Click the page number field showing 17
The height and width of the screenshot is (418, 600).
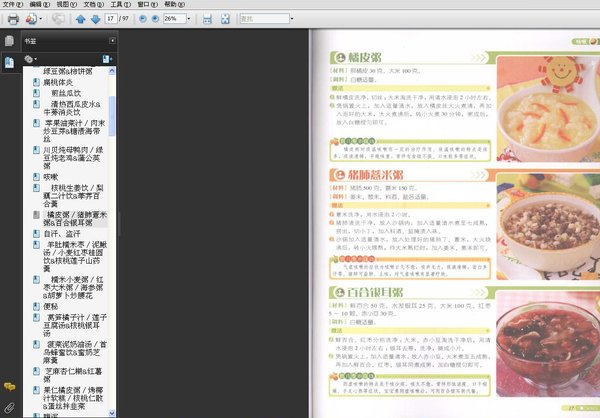tap(111, 18)
